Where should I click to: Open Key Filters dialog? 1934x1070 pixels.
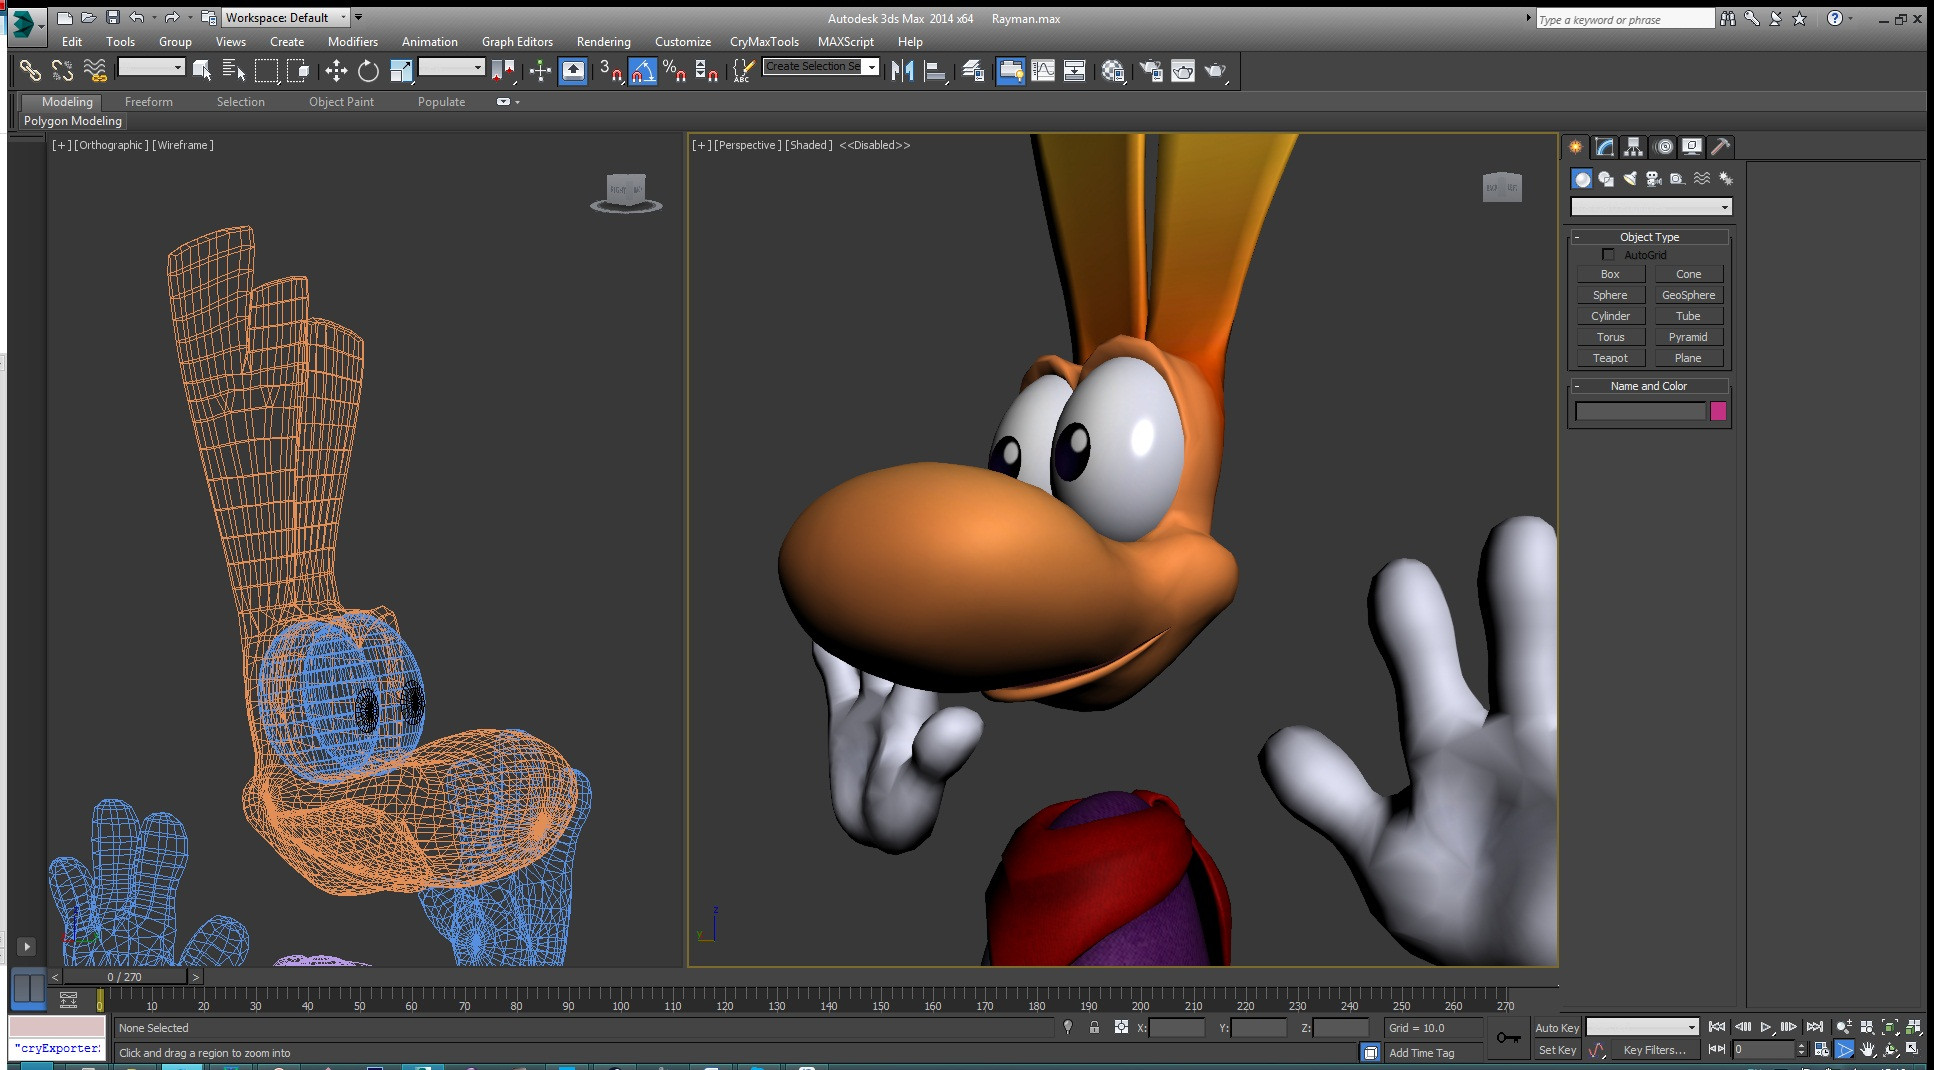(1654, 1050)
